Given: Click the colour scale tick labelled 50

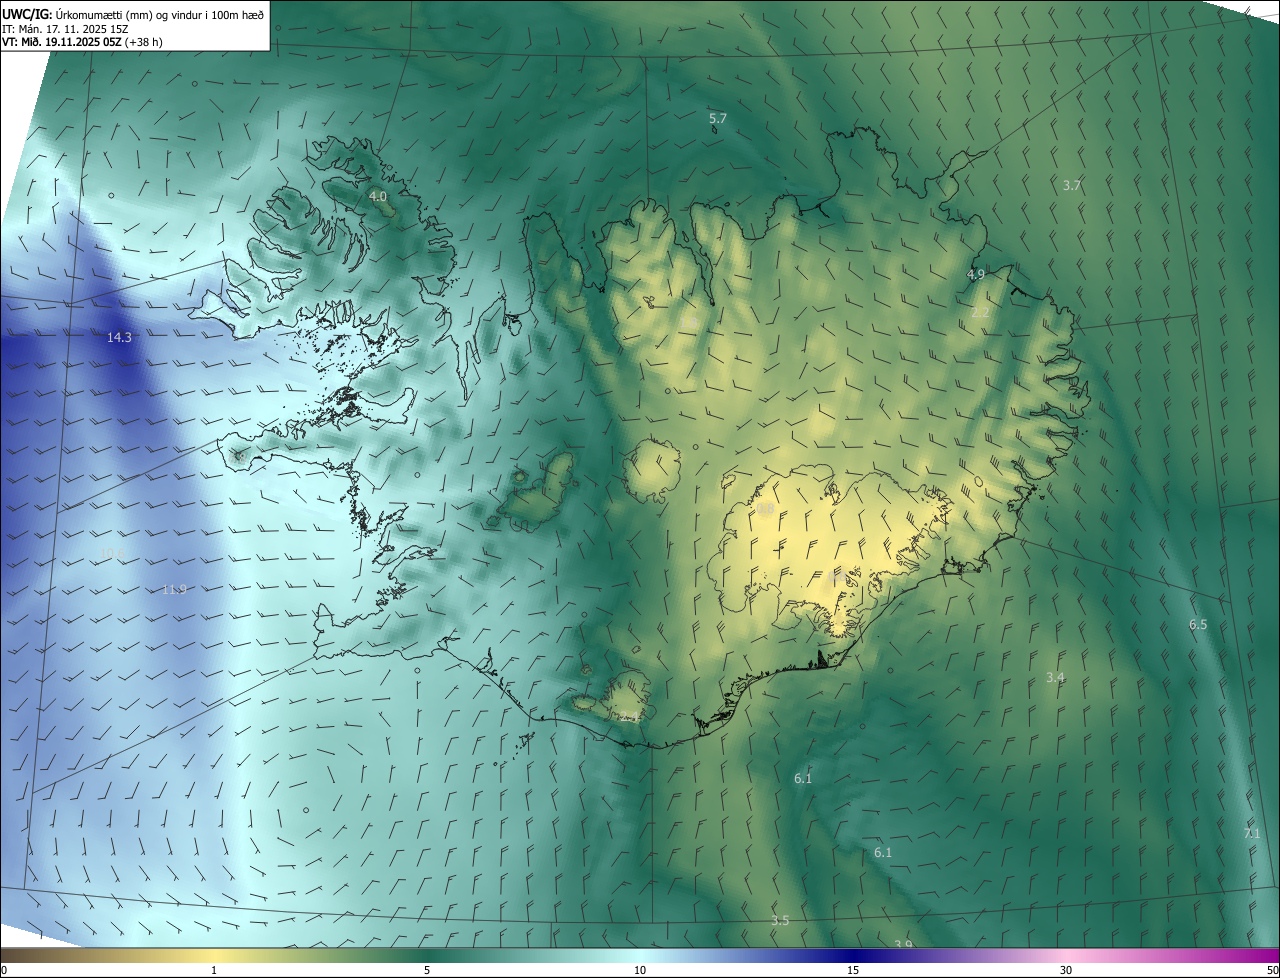Looking at the screenshot, I should pos(1272,970).
